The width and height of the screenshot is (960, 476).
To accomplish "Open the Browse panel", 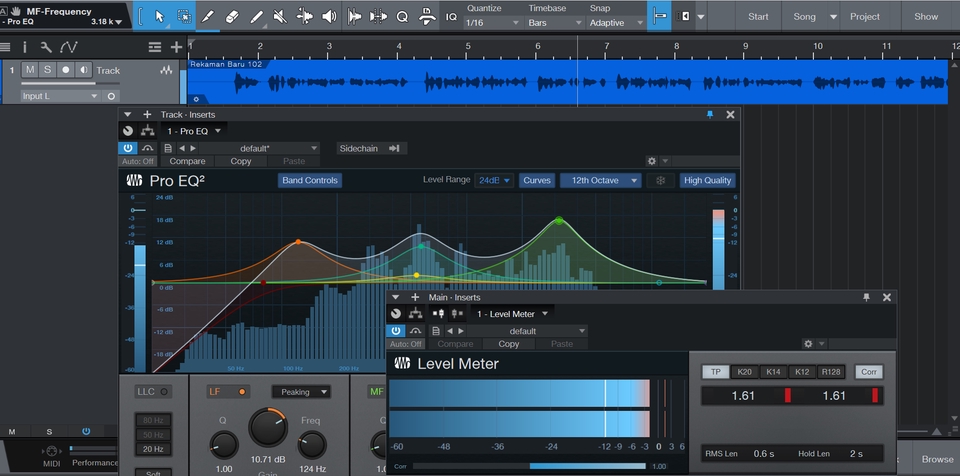I will pos(937,459).
